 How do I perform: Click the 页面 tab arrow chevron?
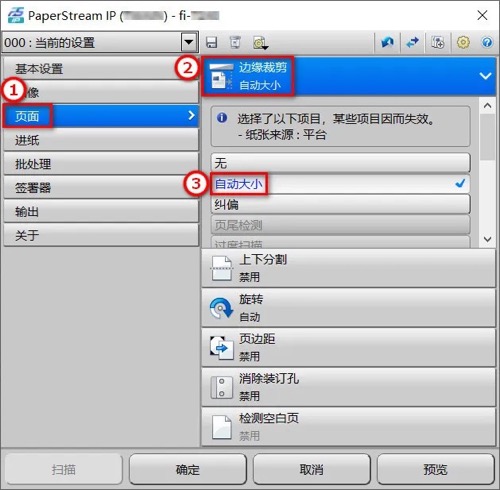click(191, 116)
